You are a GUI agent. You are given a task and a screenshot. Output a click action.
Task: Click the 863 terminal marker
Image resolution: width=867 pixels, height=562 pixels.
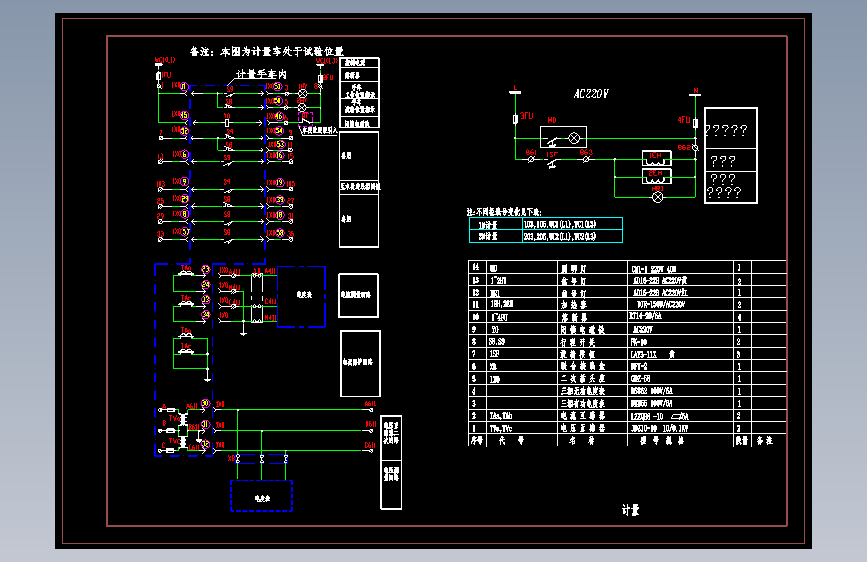(586, 159)
